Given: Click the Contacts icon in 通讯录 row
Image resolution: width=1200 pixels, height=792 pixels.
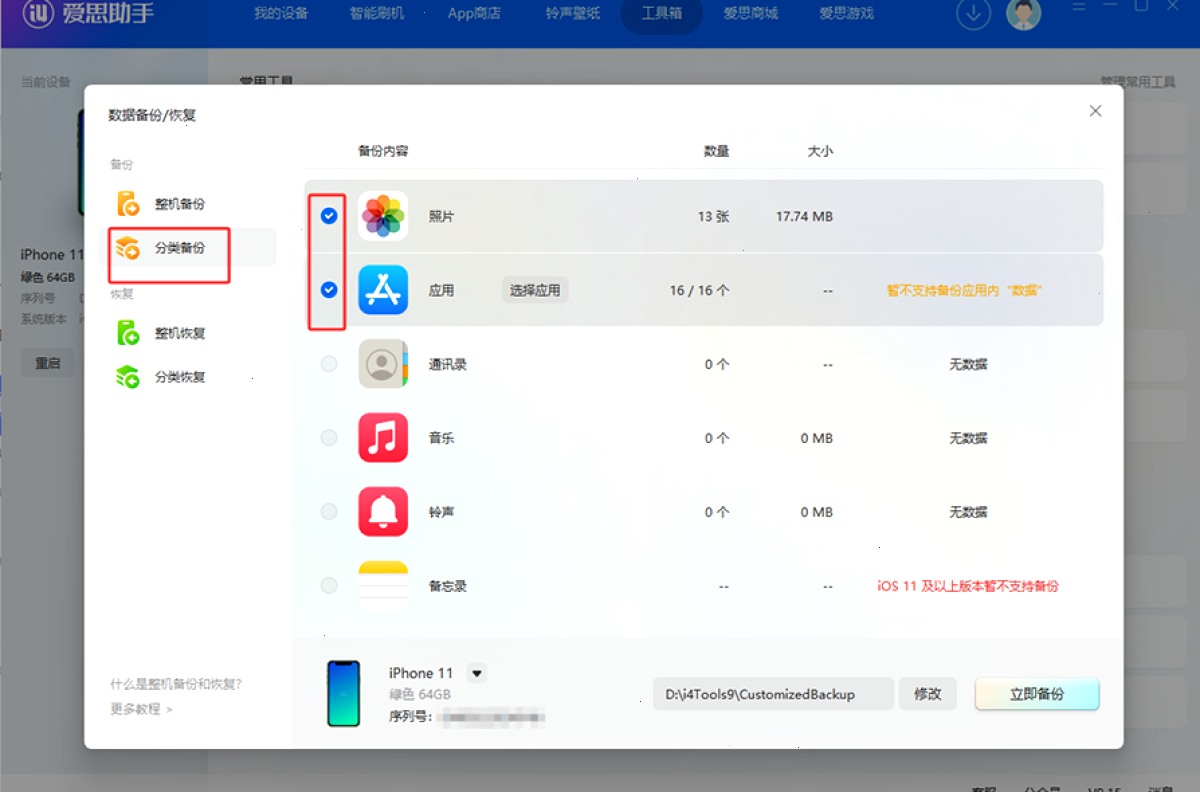Looking at the screenshot, I should [383, 364].
